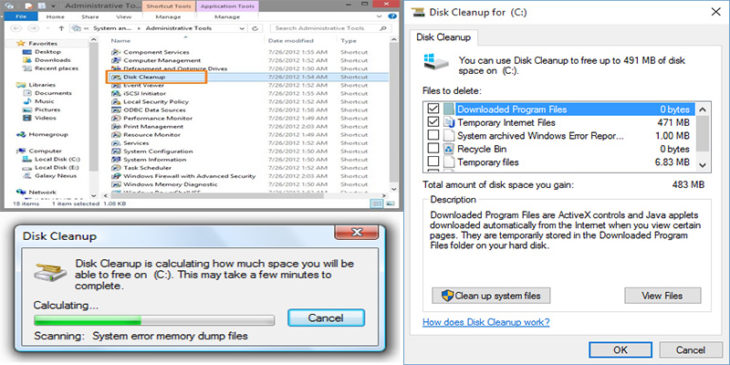Open the Windows Memory Diagnostic icon
Viewport: 730px width, 365px height.
[x=116, y=184]
